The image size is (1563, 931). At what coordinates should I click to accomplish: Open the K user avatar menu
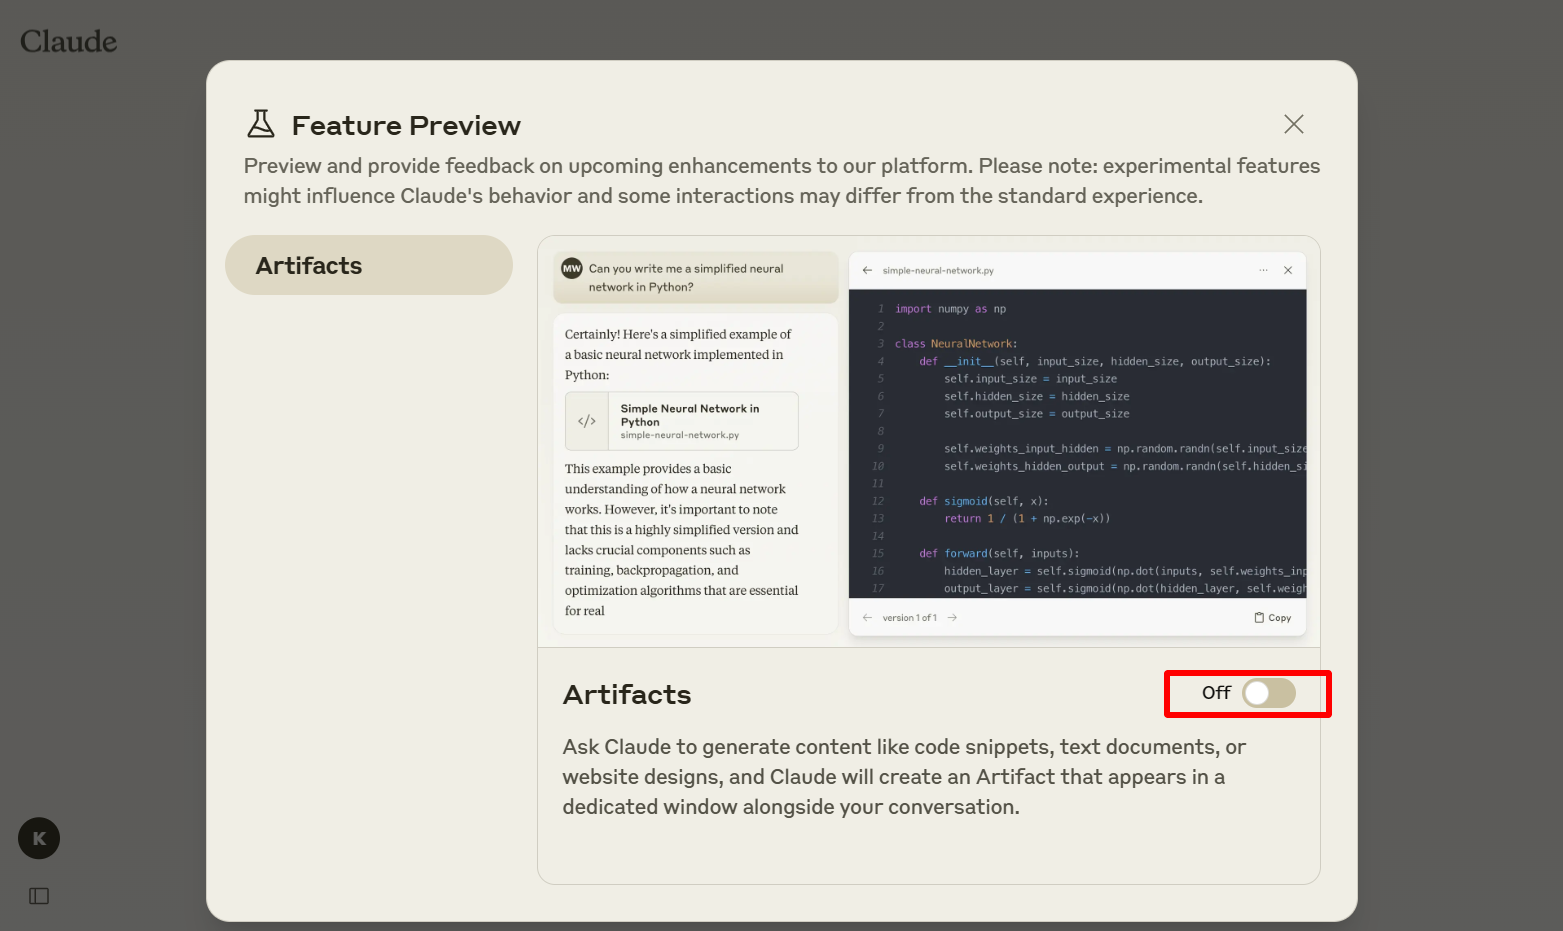point(39,838)
